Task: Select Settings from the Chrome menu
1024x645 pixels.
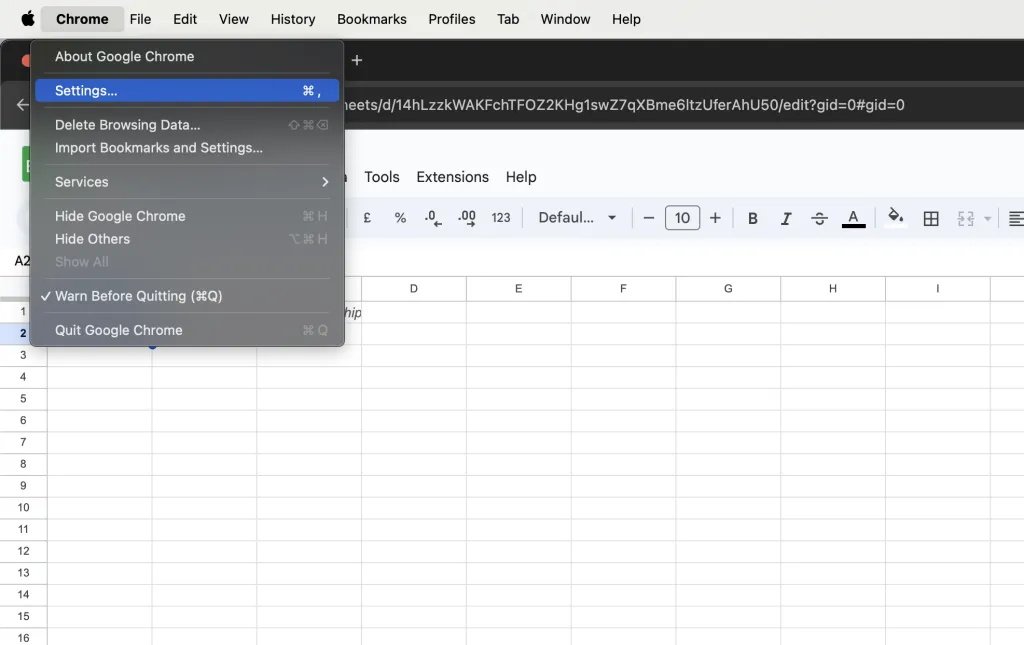Action: pos(86,90)
